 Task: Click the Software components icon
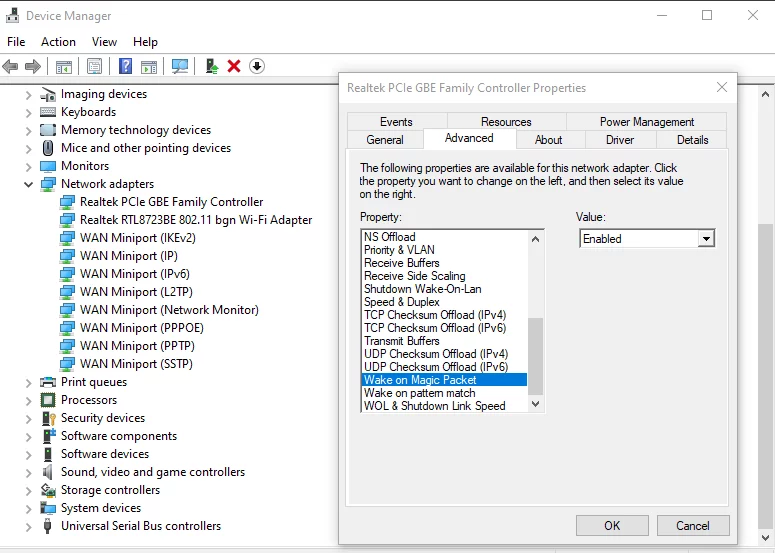48,436
